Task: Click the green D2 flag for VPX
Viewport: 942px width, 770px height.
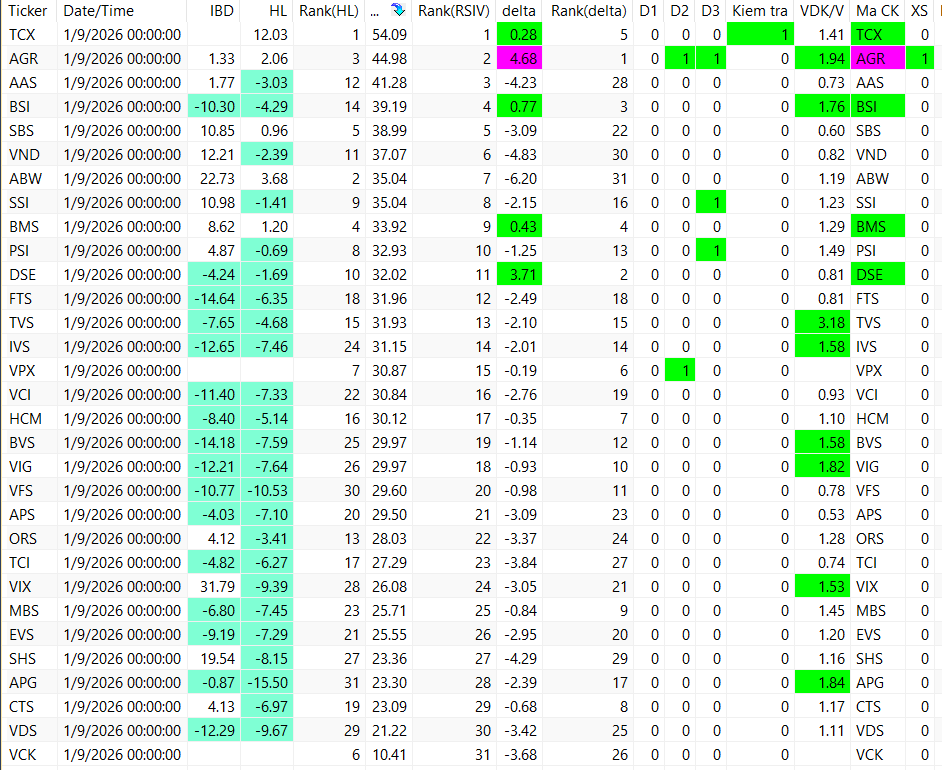Action: (x=680, y=371)
